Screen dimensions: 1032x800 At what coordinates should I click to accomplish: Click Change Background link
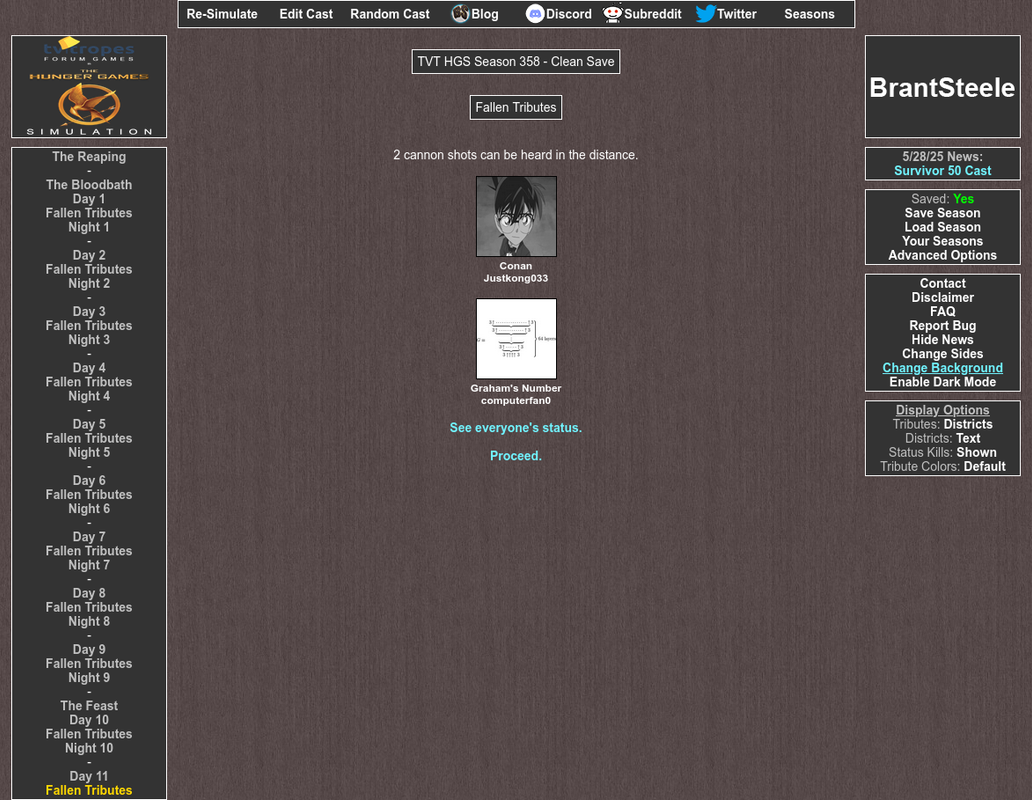coord(942,368)
